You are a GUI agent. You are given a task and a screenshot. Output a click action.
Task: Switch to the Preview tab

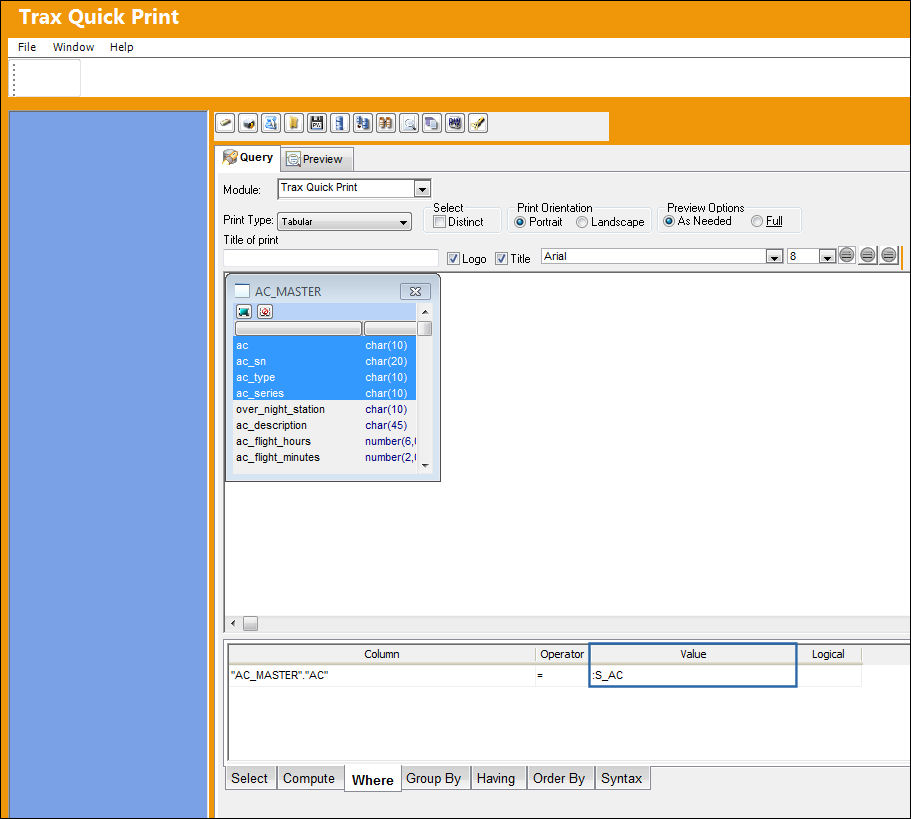tap(317, 159)
